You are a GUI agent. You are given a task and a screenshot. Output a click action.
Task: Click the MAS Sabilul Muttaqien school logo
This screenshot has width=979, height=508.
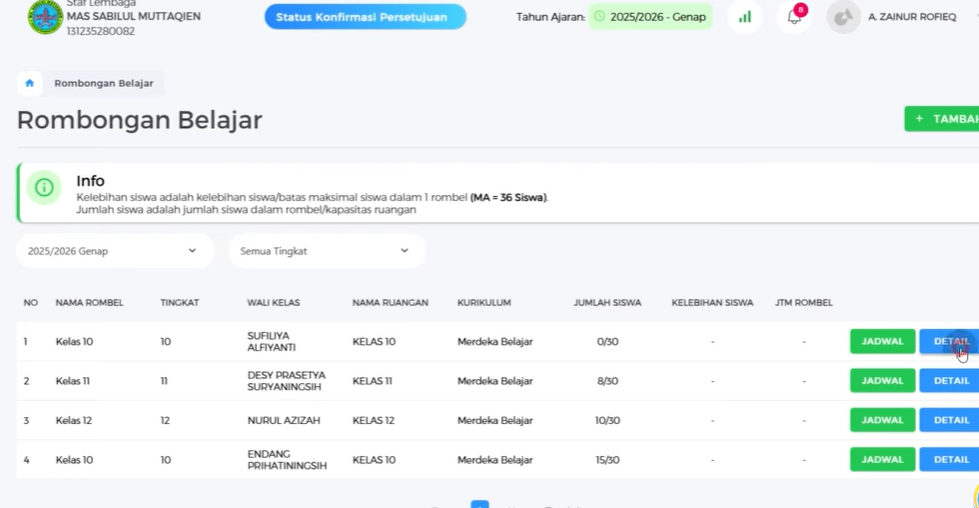click(45, 17)
